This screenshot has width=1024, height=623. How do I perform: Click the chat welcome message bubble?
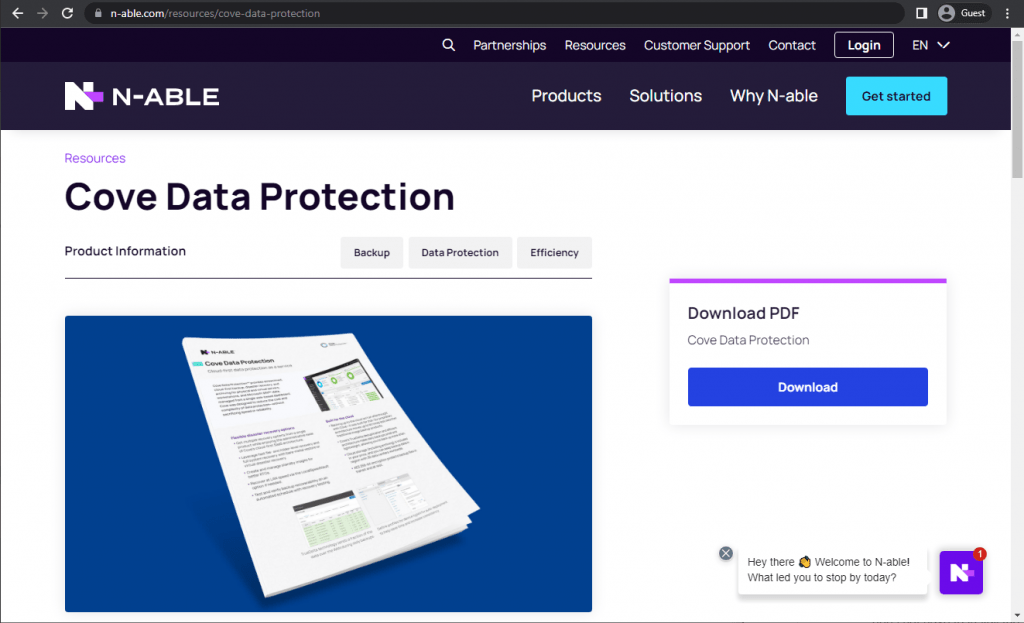tap(833, 570)
